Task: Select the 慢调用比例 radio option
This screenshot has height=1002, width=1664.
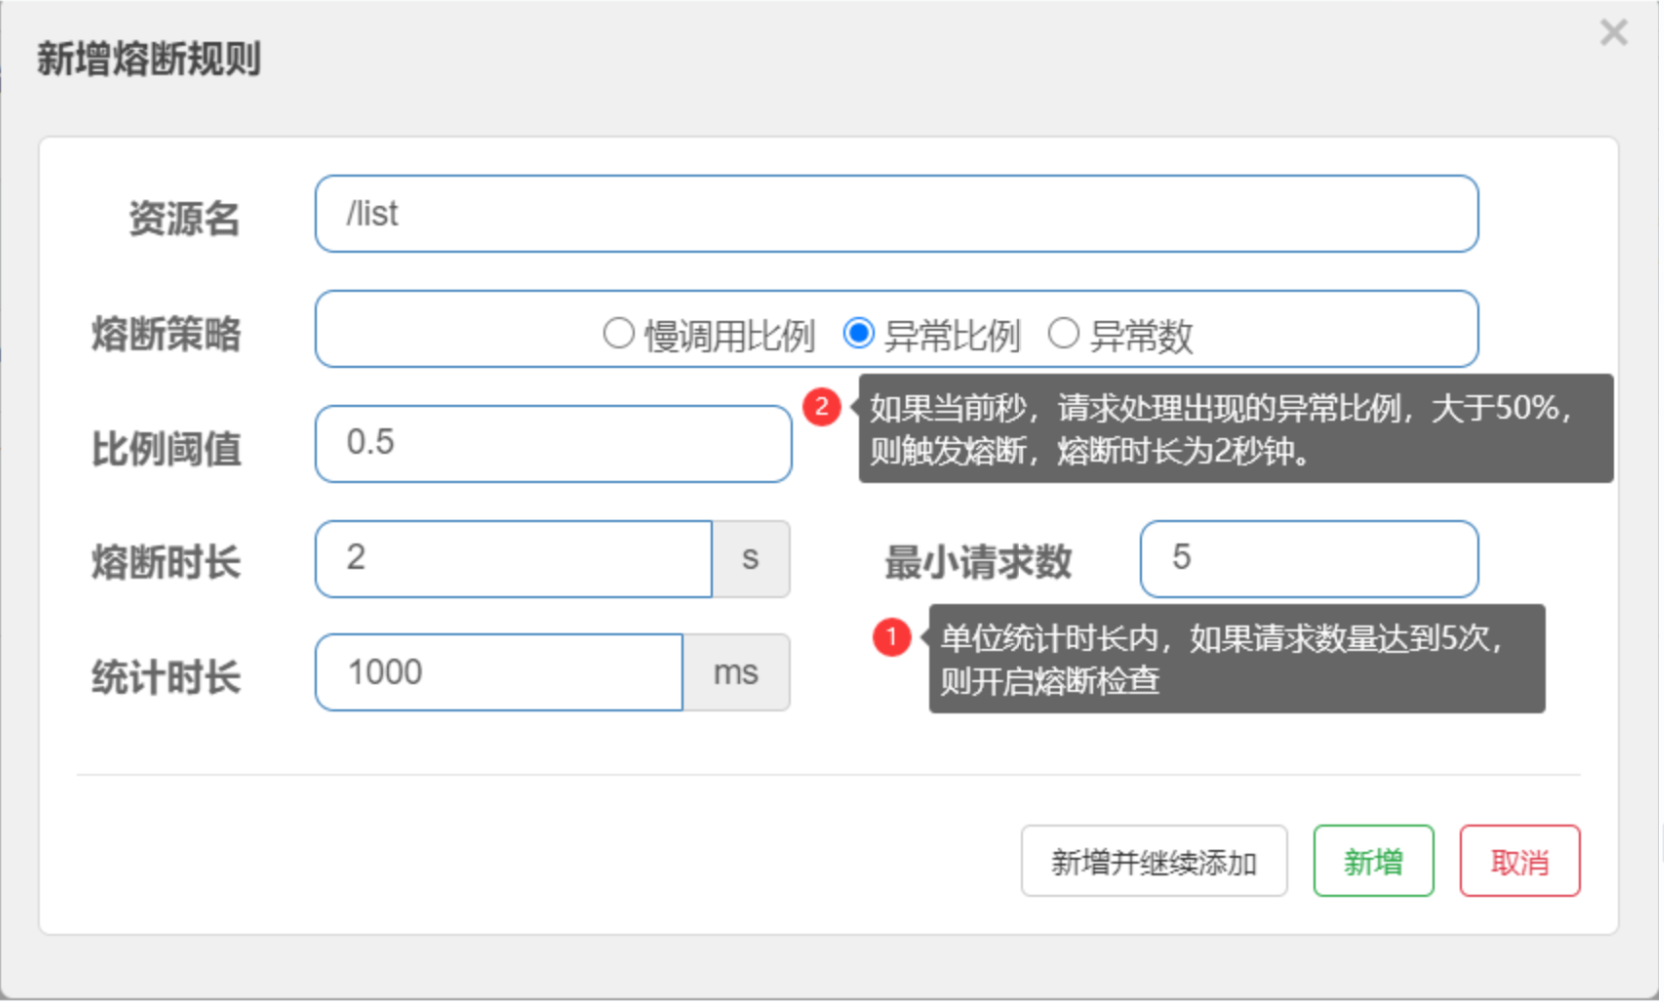Action: pyautogui.click(x=619, y=334)
